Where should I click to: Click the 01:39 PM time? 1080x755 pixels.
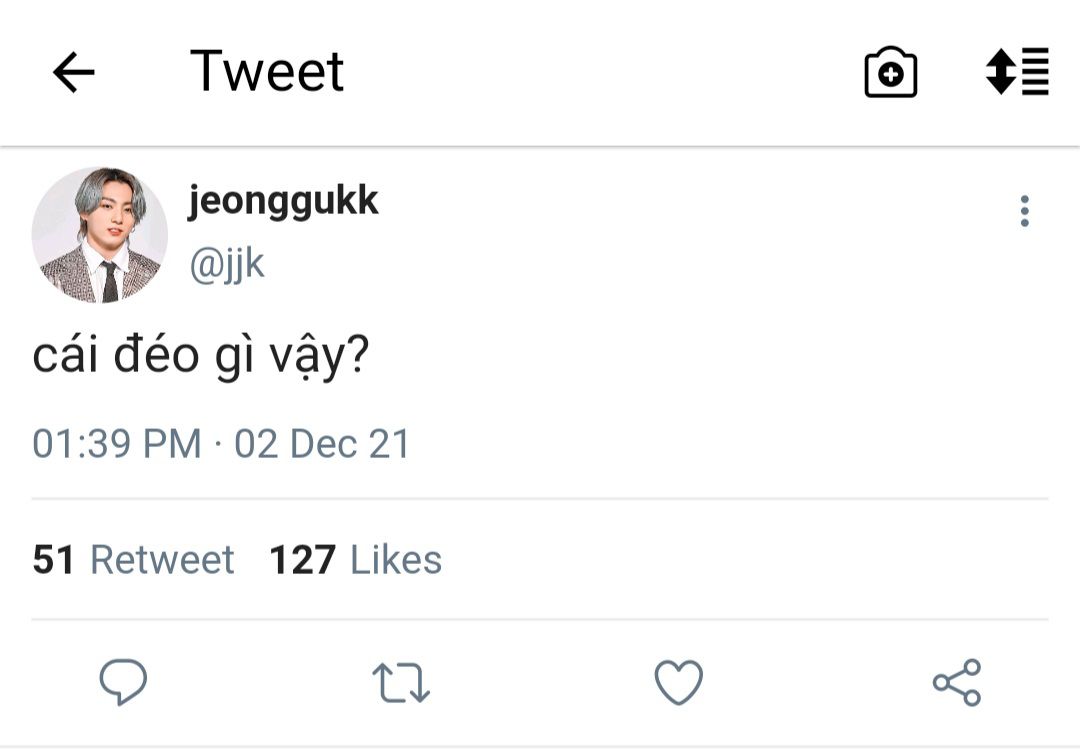(x=116, y=444)
